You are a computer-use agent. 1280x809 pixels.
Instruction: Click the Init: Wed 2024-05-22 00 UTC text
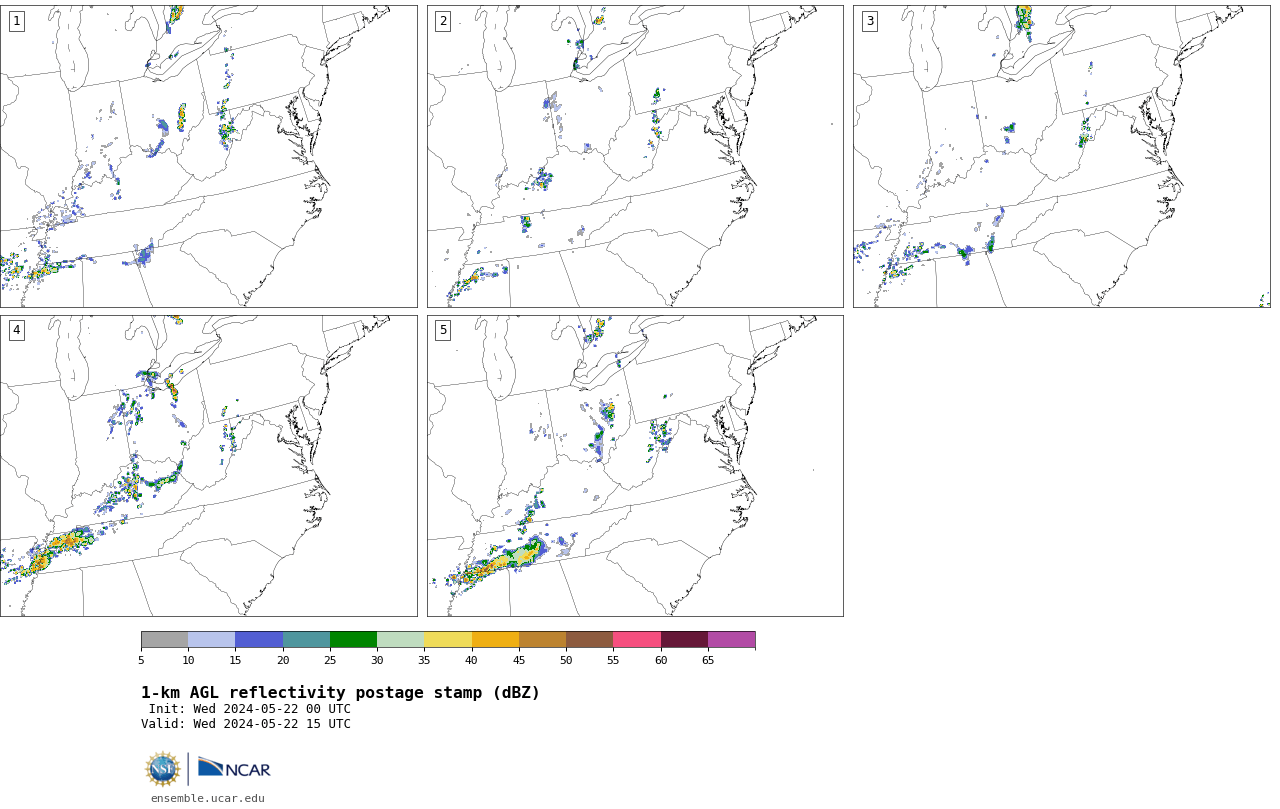(x=250, y=709)
